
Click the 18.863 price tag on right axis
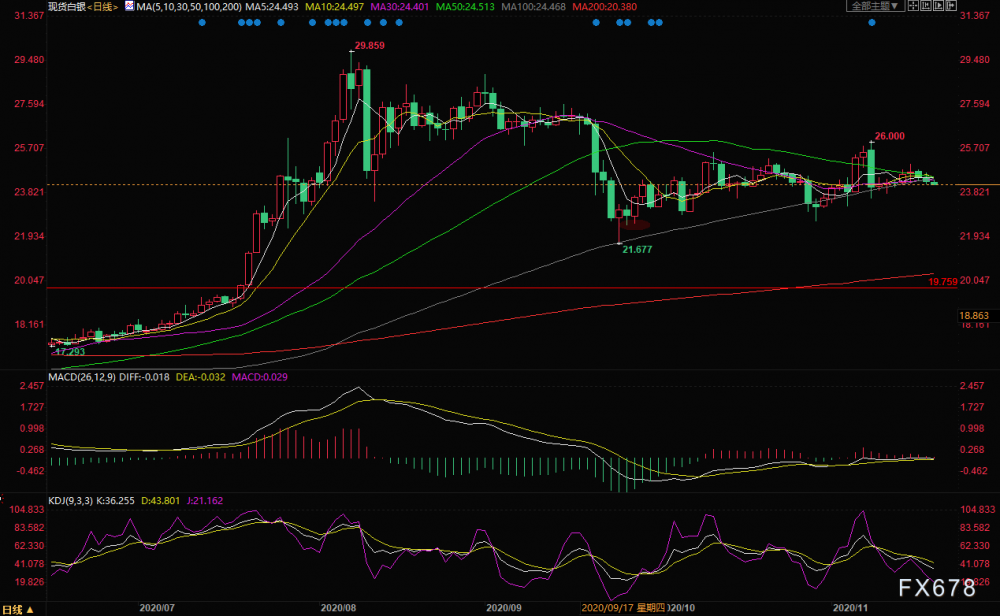tap(974, 316)
